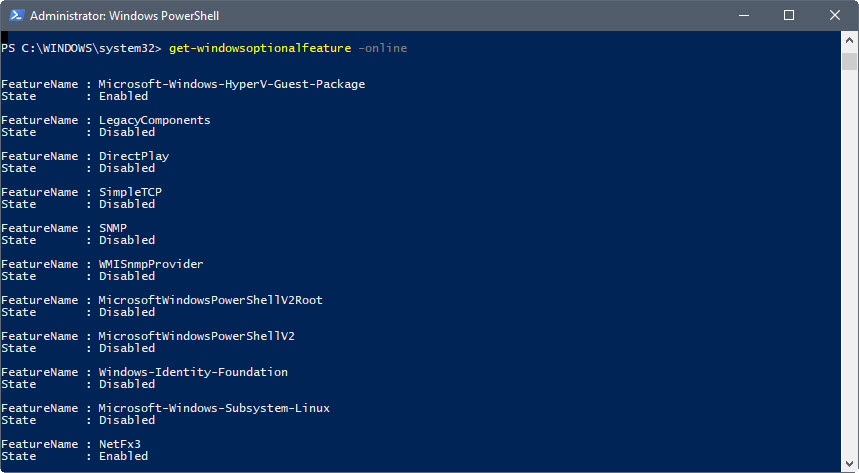Image resolution: width=859 pixels, height=473 pixels.
Task: Maximize the PowerShell window
Action: (x=789, y=15)
